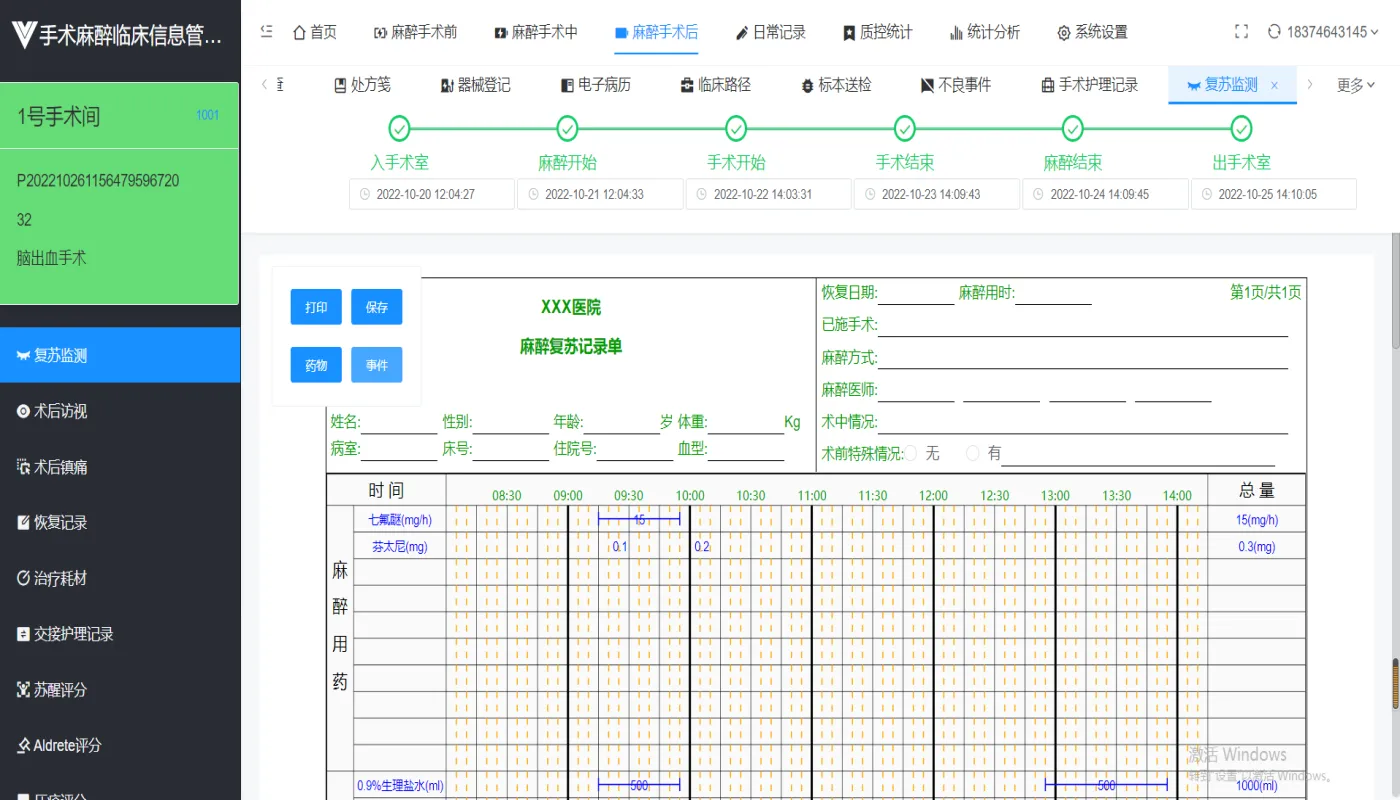The image size is (1400, 800).
Task: Select 有 for 术前特殊情况
Action: coord(972,453)
